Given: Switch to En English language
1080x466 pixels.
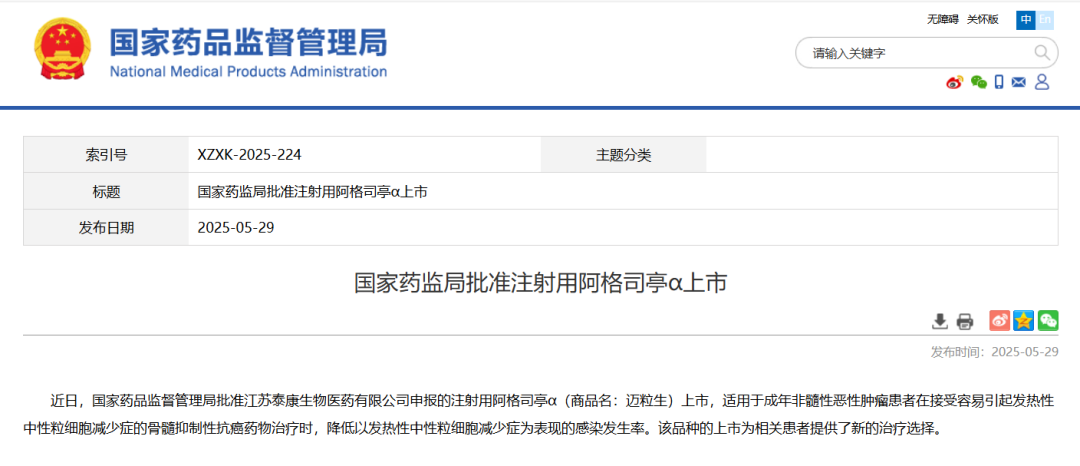Looking at the screenshot, I should point(1045,20).
